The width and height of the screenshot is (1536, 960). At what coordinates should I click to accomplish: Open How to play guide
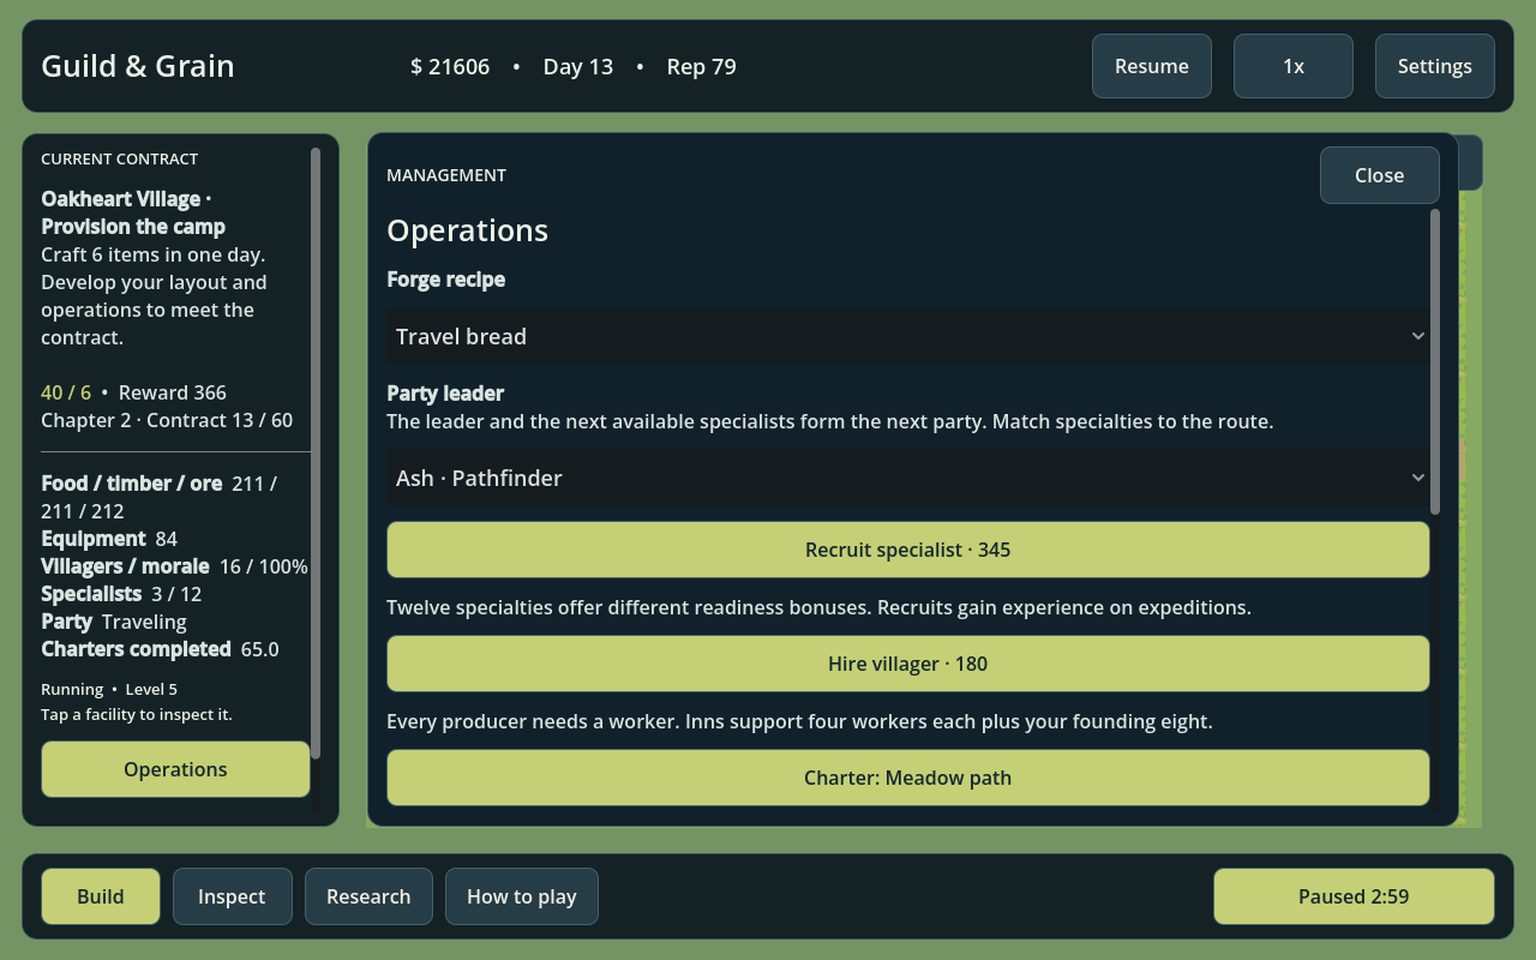521,896
